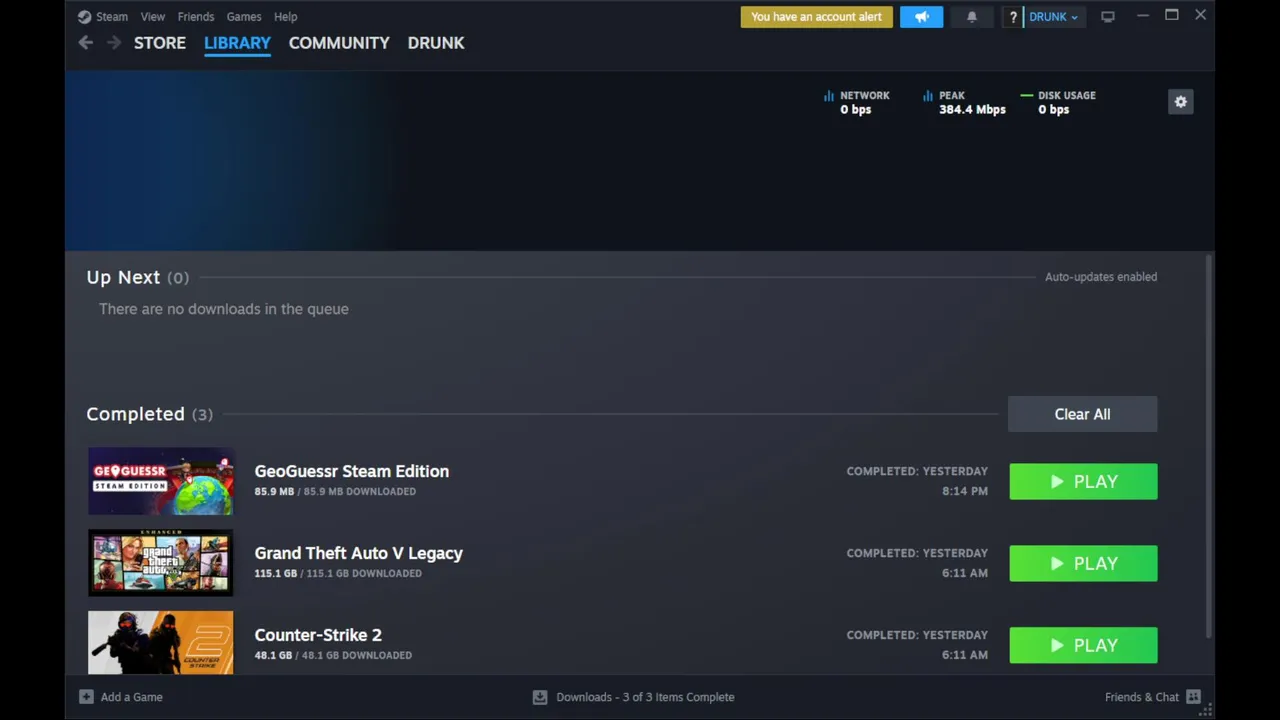The image size is (1280, 720).
Task: Click the Auto-updates enabled label
Action: (x=1101, y=277)
